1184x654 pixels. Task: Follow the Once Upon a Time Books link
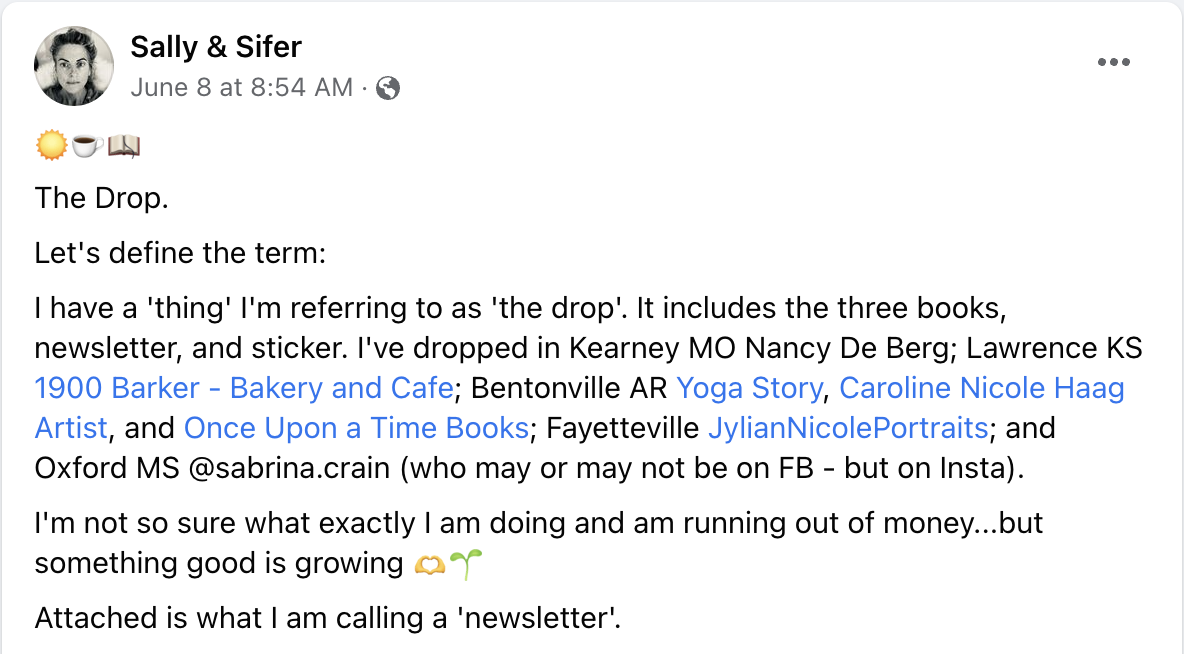[356, 428]
